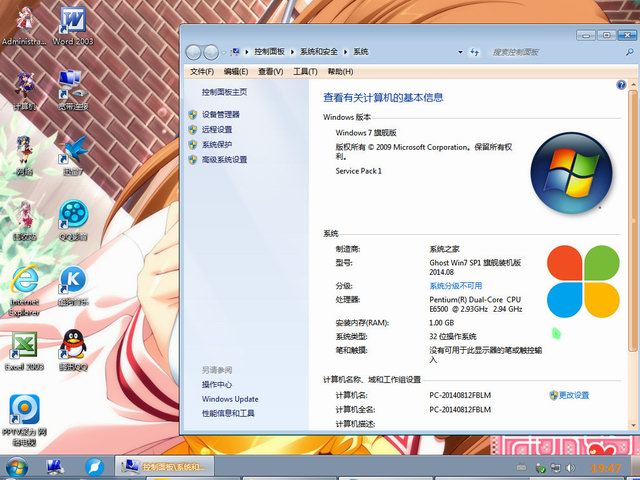Open the blue Help question mark icon
Viewport: 640px width, 480px height.
pyautogui.click(x=621, y=85)
